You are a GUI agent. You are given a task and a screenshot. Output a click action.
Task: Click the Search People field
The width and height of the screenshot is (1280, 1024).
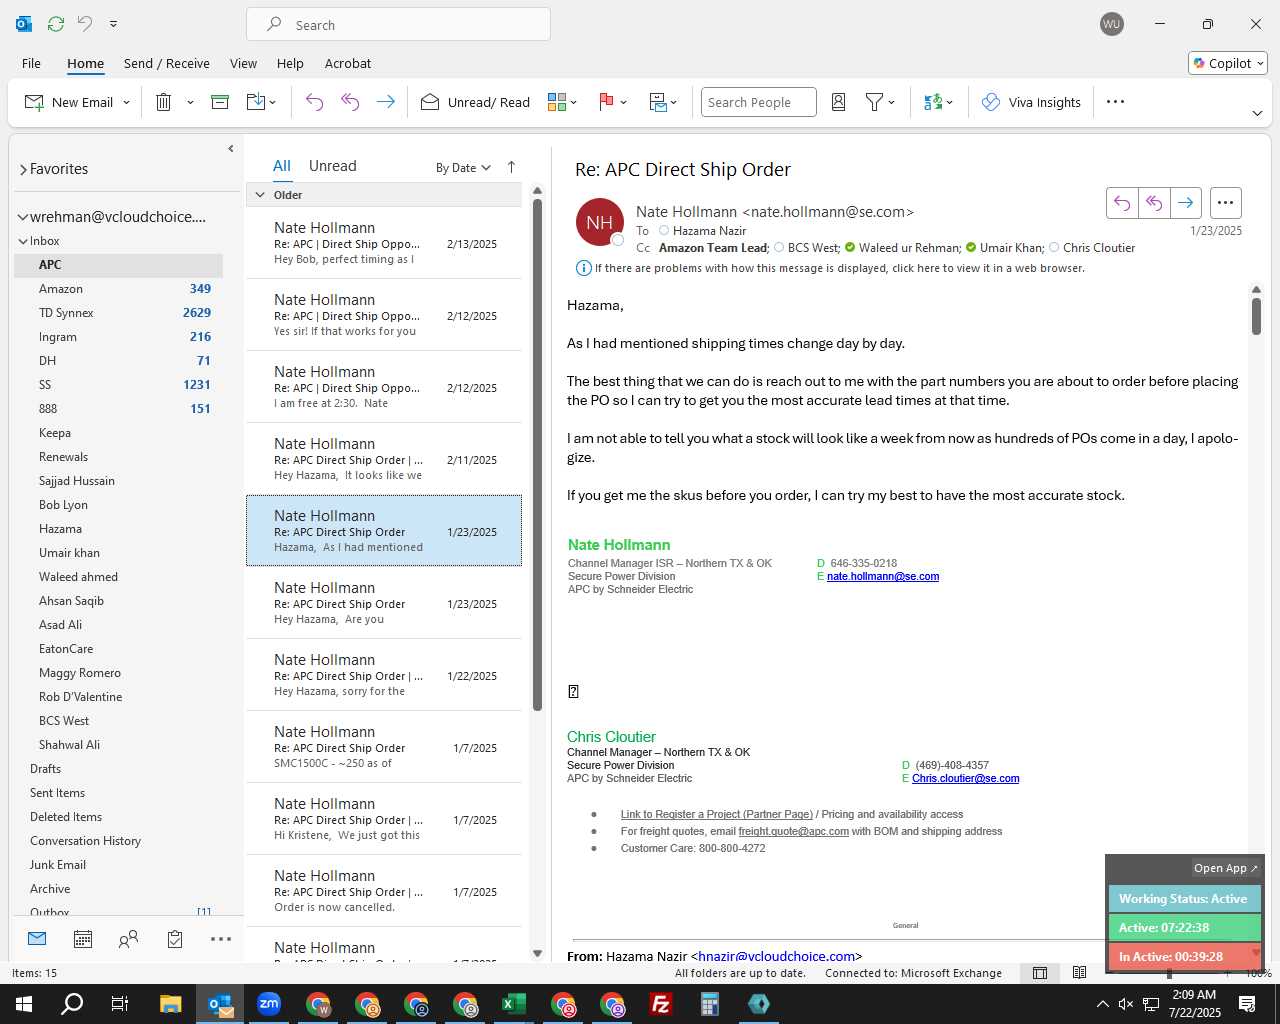pos(758,102)
